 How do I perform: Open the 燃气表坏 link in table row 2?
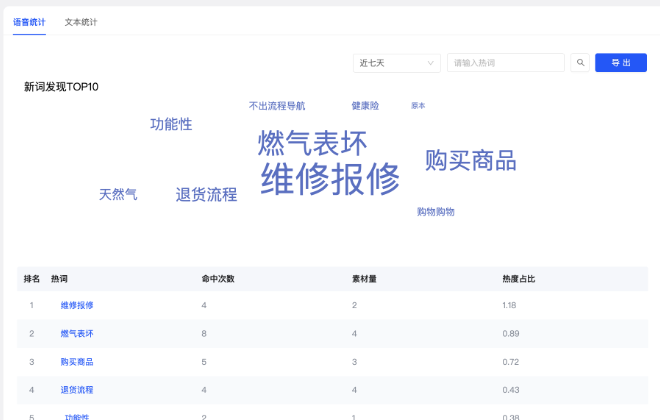pos(77,333)
